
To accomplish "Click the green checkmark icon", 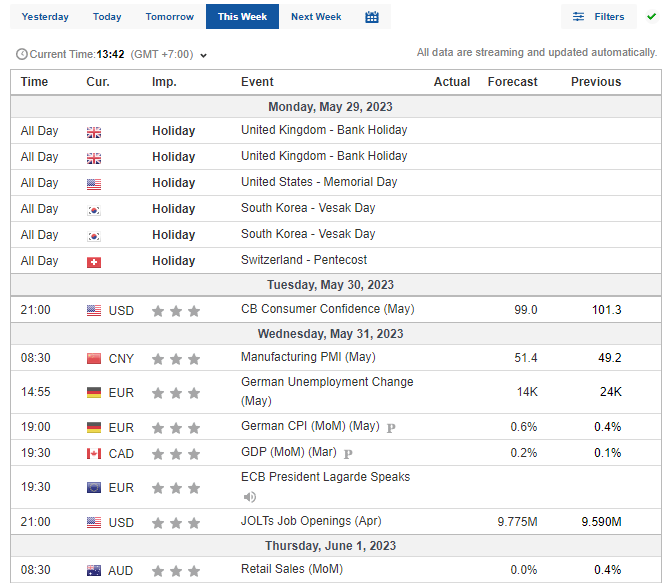I will click(x=651, y=17).
